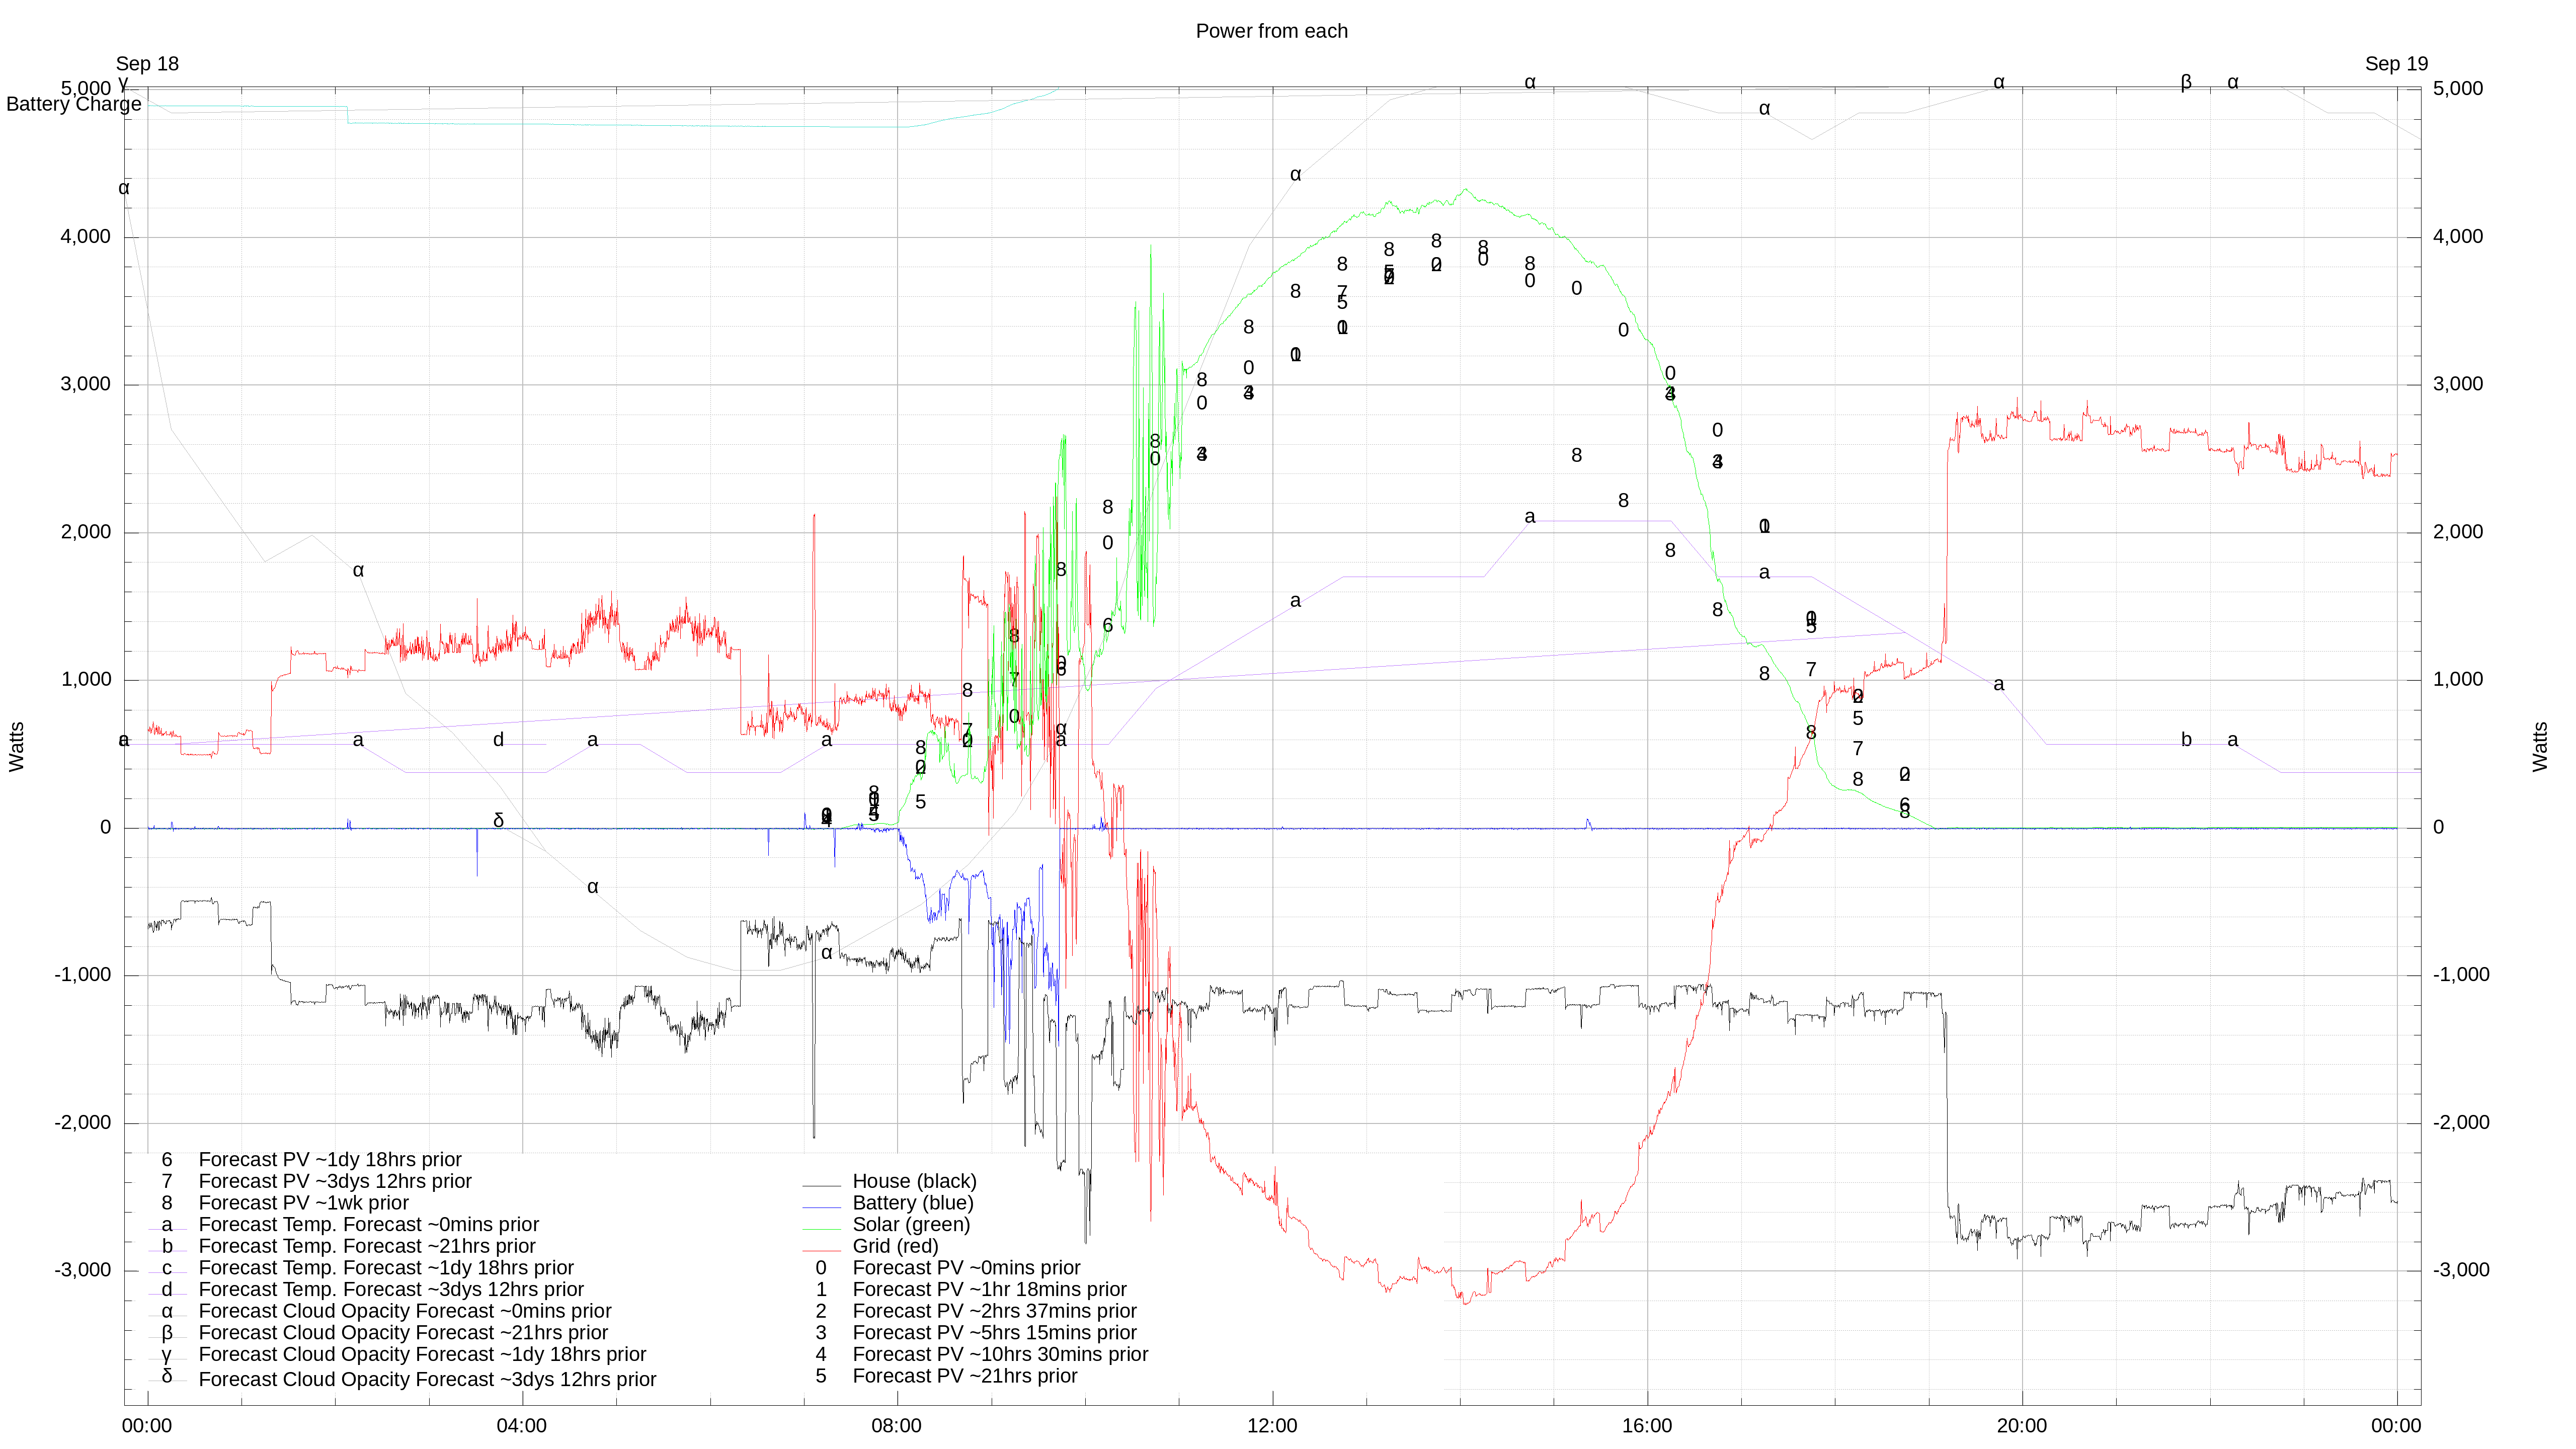Click the '00:00' label at x-axis start

pos(147,1426)
